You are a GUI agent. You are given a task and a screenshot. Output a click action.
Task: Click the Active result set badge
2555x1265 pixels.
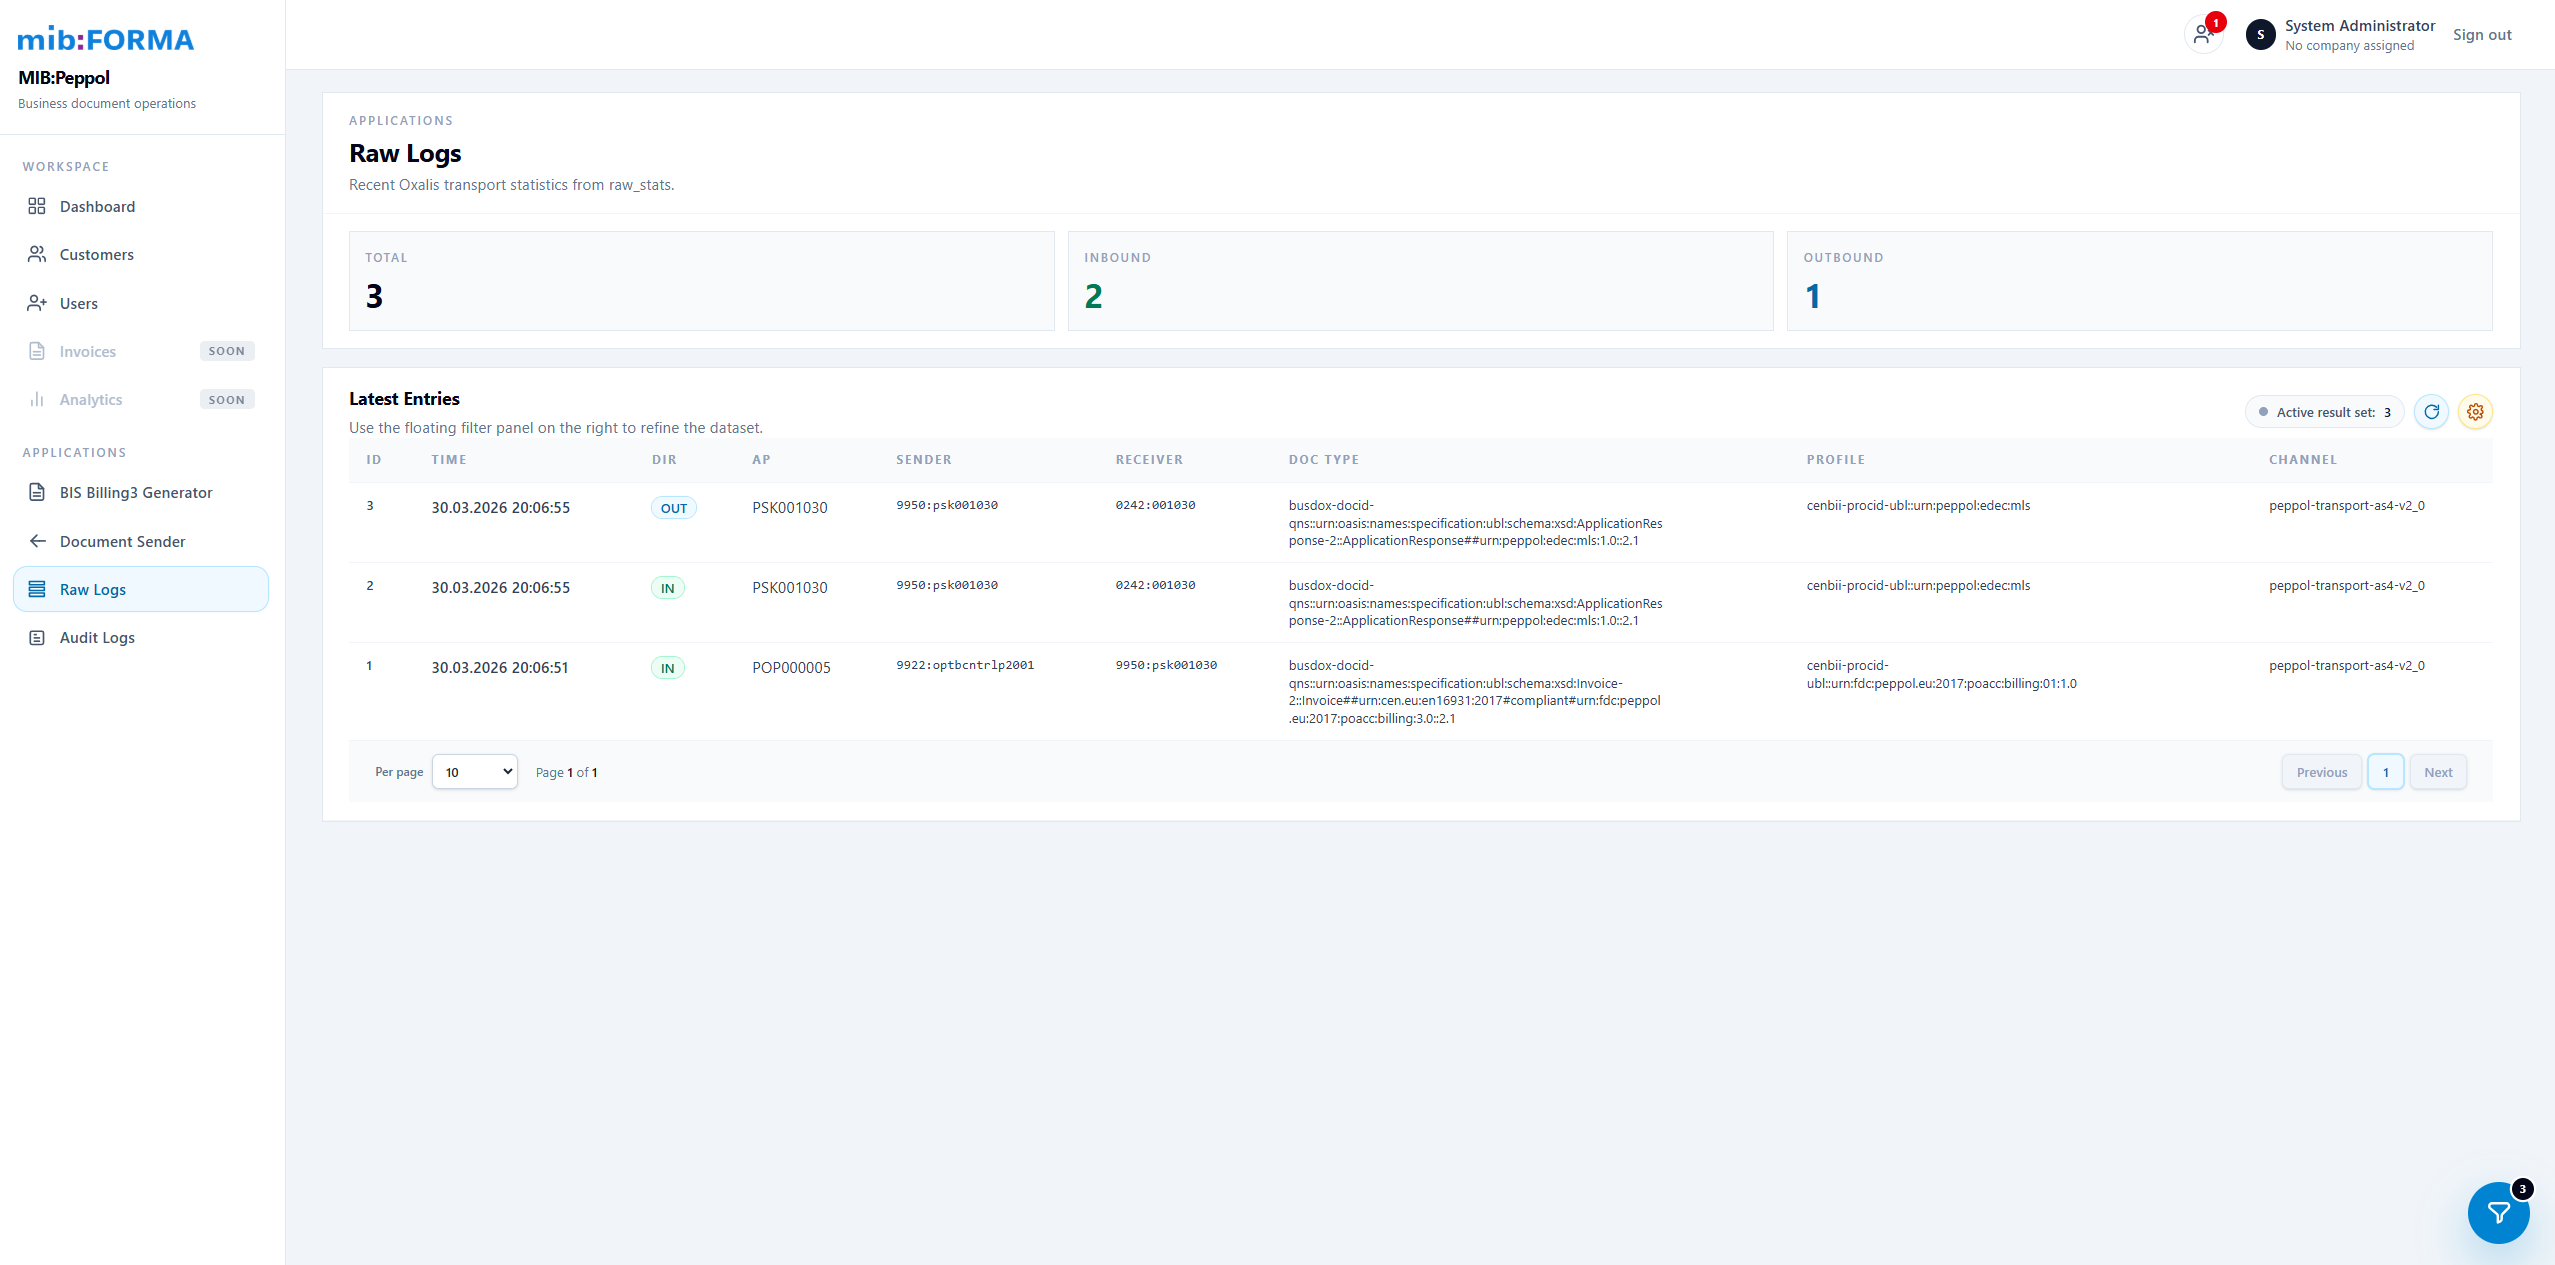2324,412
